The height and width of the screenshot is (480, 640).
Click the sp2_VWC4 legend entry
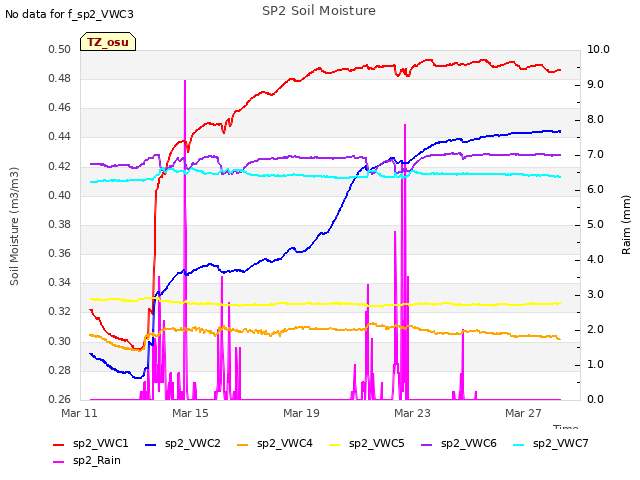click(x=275, y=444)
